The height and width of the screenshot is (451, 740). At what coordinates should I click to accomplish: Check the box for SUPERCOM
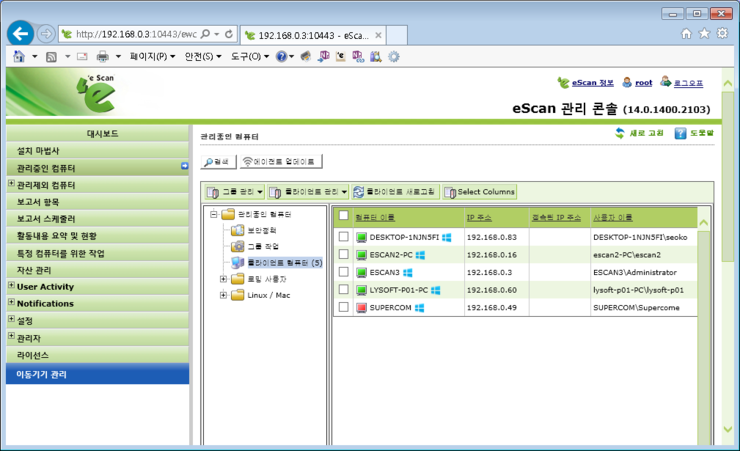[x=344, y=307]
